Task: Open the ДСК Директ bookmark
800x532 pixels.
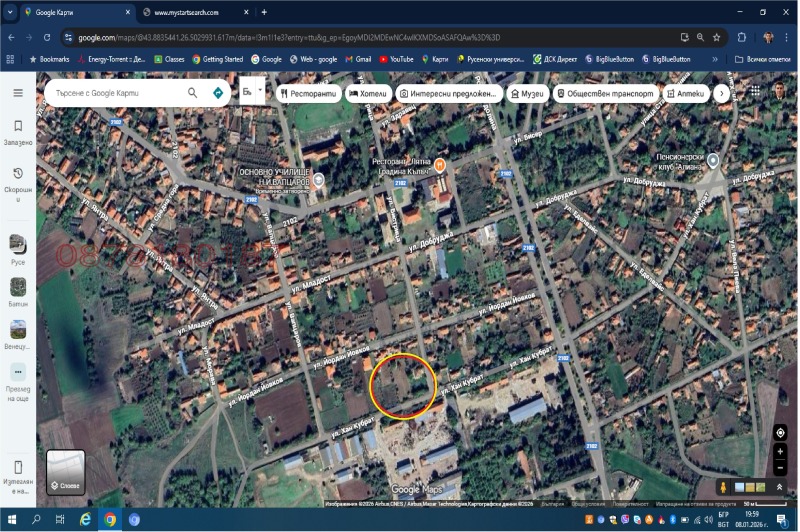Action: point(555,59)
